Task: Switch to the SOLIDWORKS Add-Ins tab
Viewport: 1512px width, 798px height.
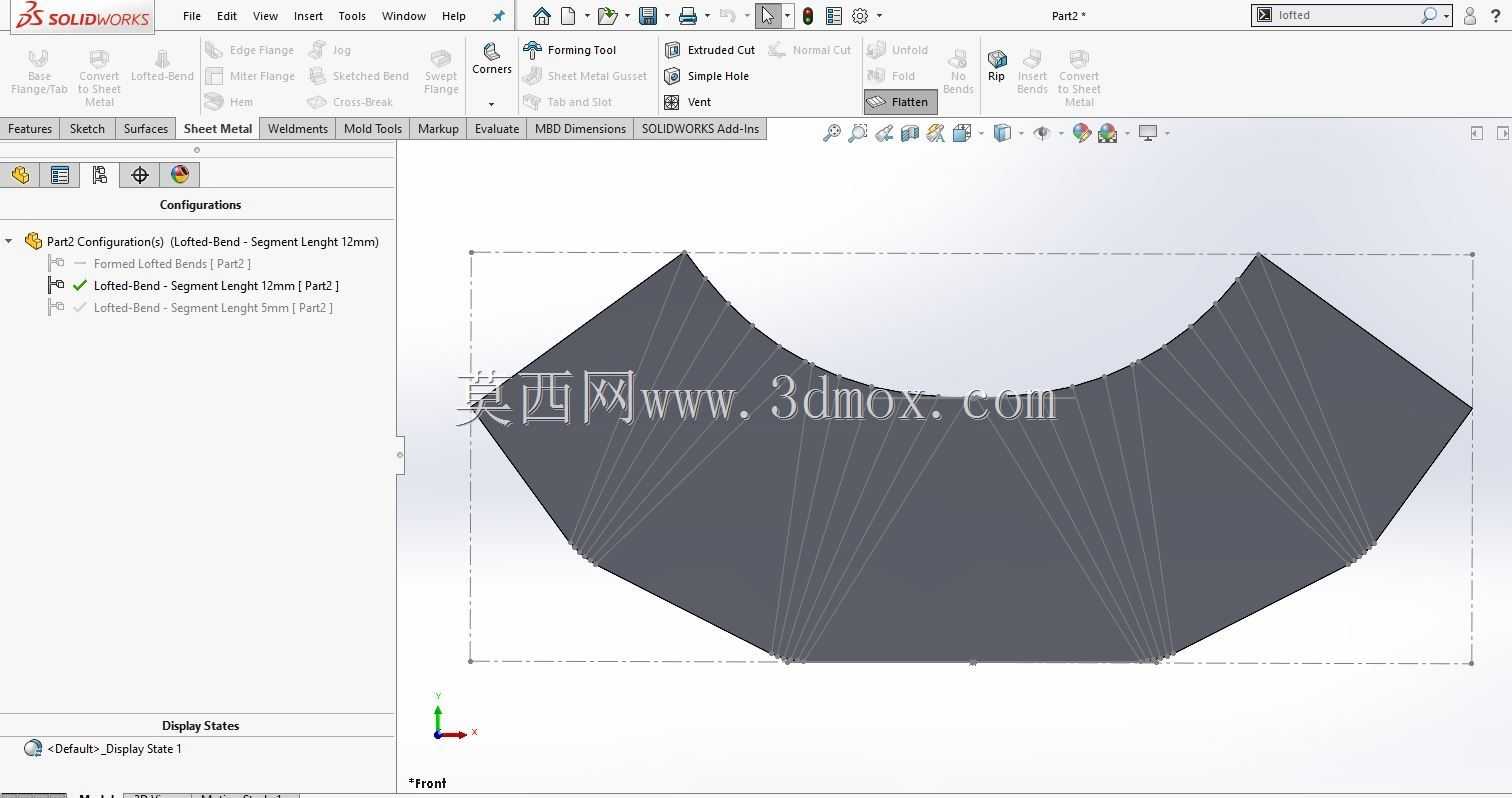Action: pyautogui.click(x=700, y=129)
